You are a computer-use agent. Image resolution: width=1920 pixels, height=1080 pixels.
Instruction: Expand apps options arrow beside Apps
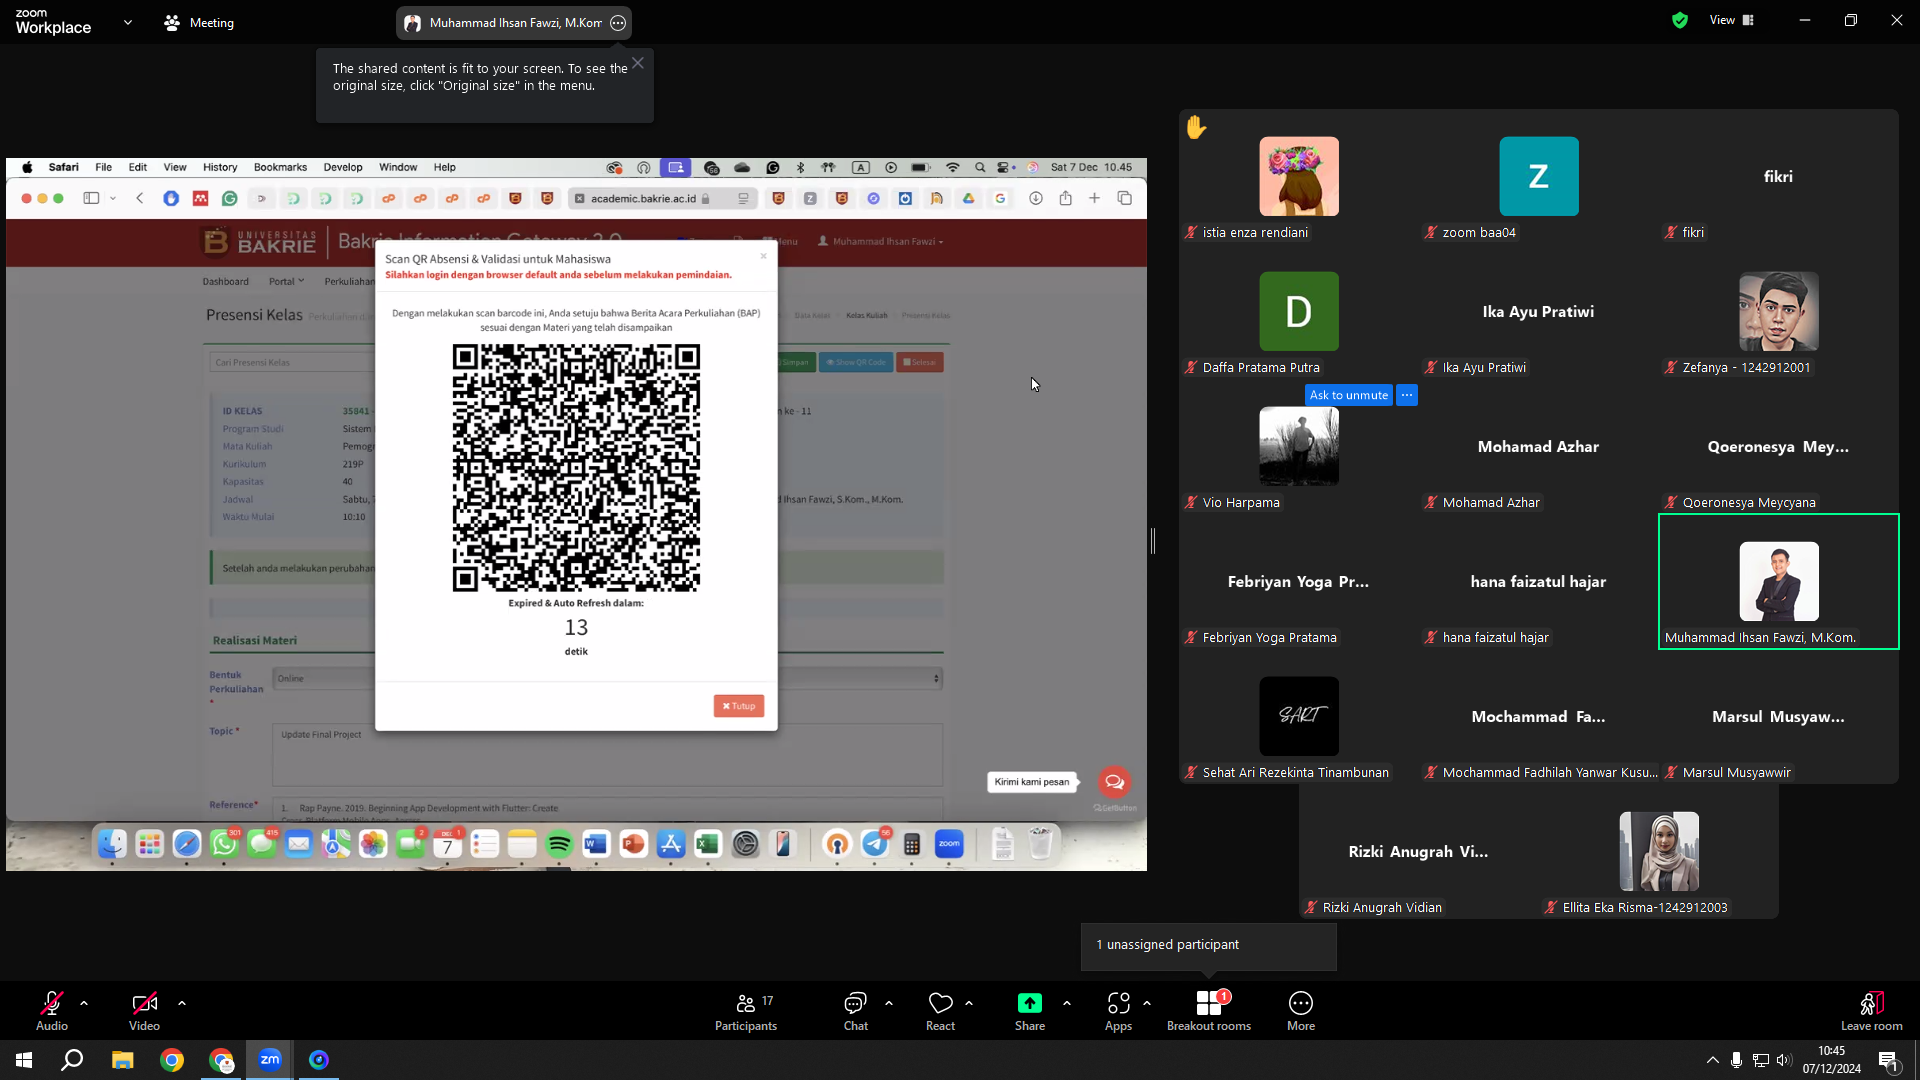1147,1002
